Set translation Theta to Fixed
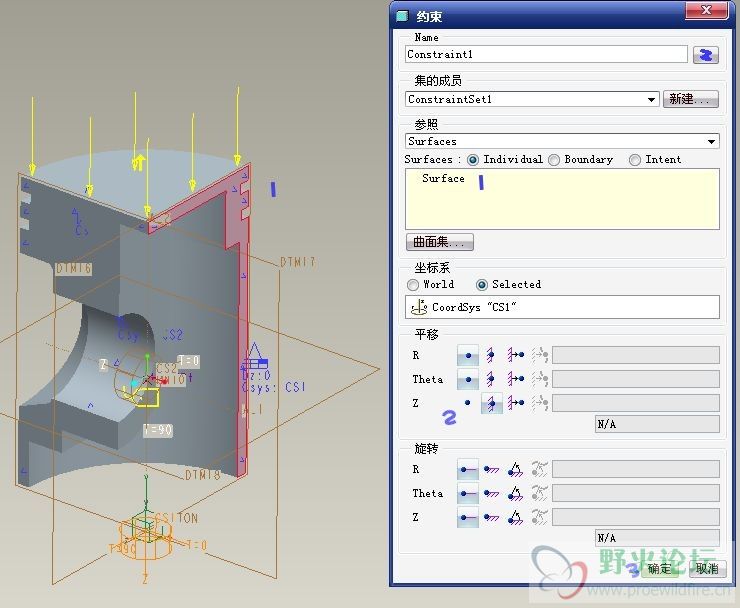This screenshot has width=740, height=608. (491, 379)
